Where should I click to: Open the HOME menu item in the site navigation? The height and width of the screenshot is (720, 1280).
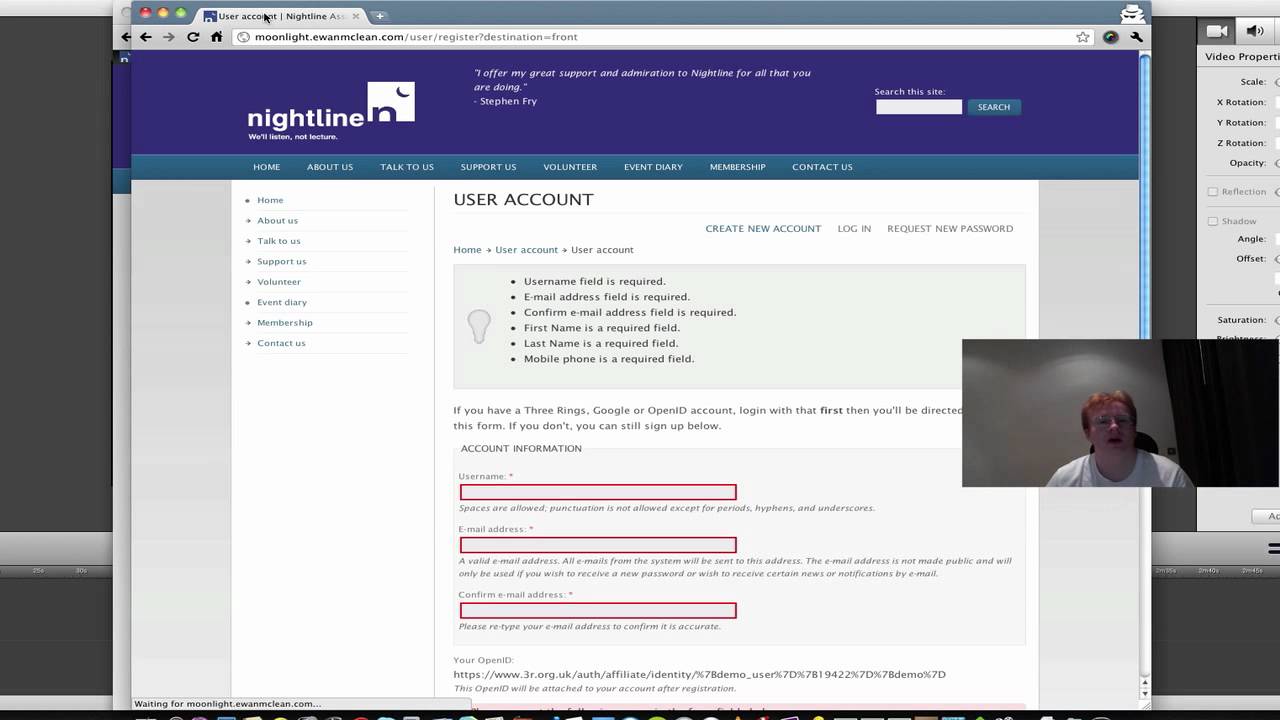tap(266, 167)
